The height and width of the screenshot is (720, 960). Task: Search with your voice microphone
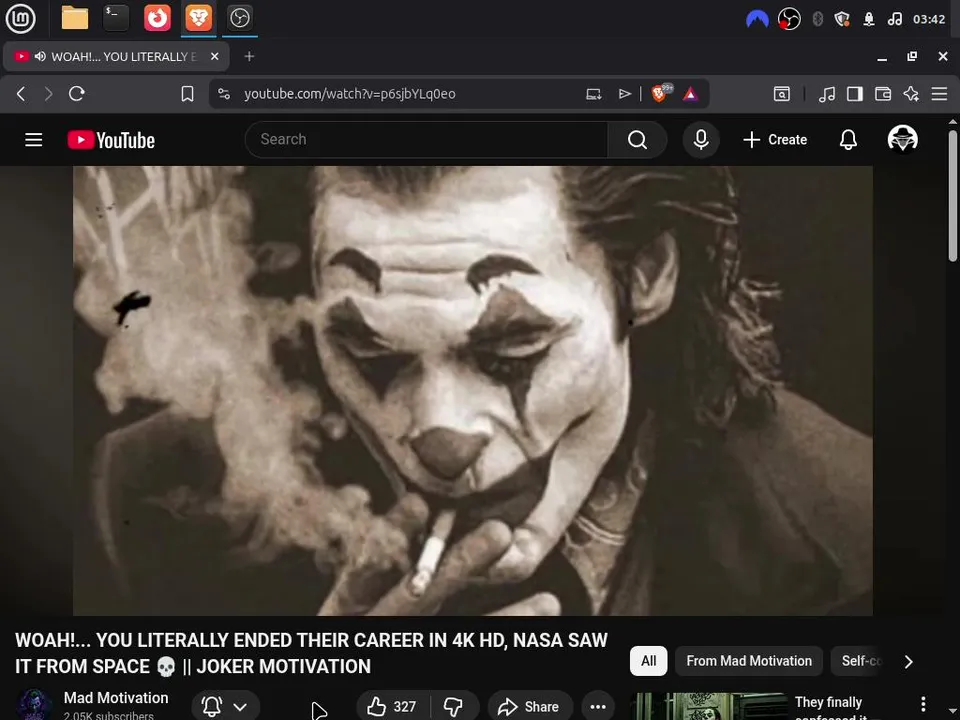701,140
